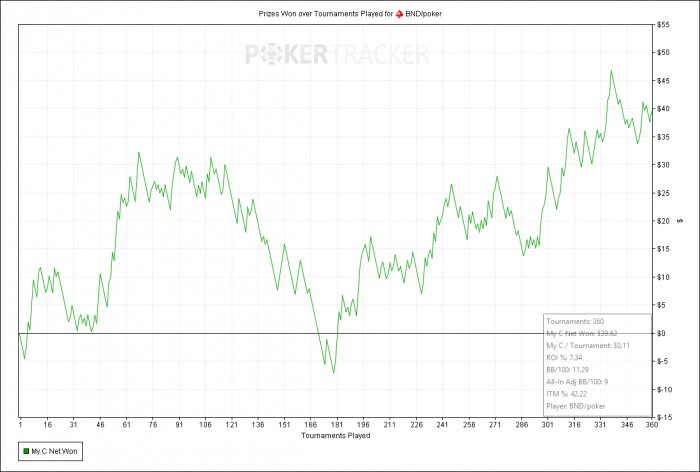The image size is (700, 472).
Task: Click the $55 y-axis label
Action: tap(663, 25)
